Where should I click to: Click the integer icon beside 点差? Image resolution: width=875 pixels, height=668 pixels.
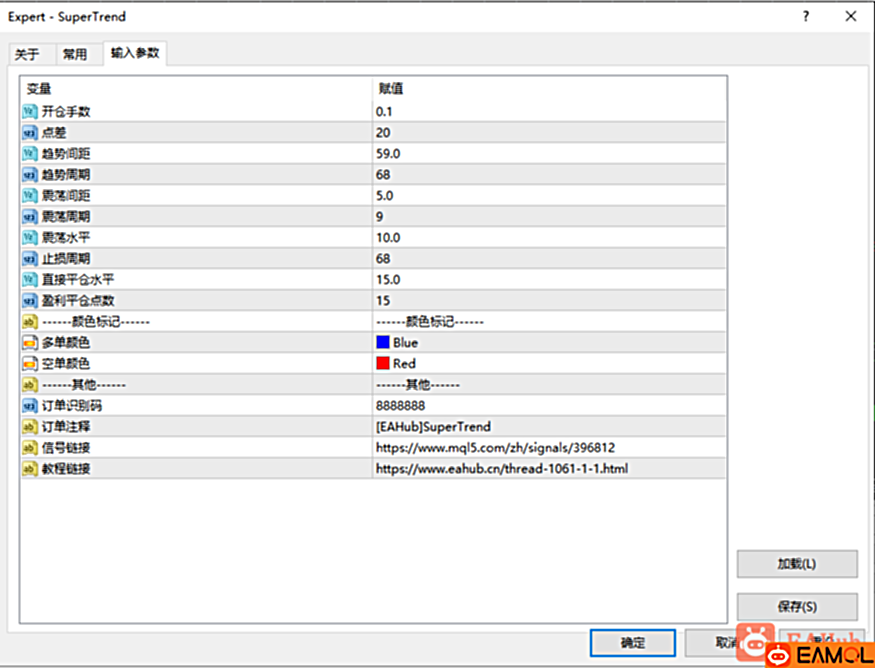click(29, 133)
